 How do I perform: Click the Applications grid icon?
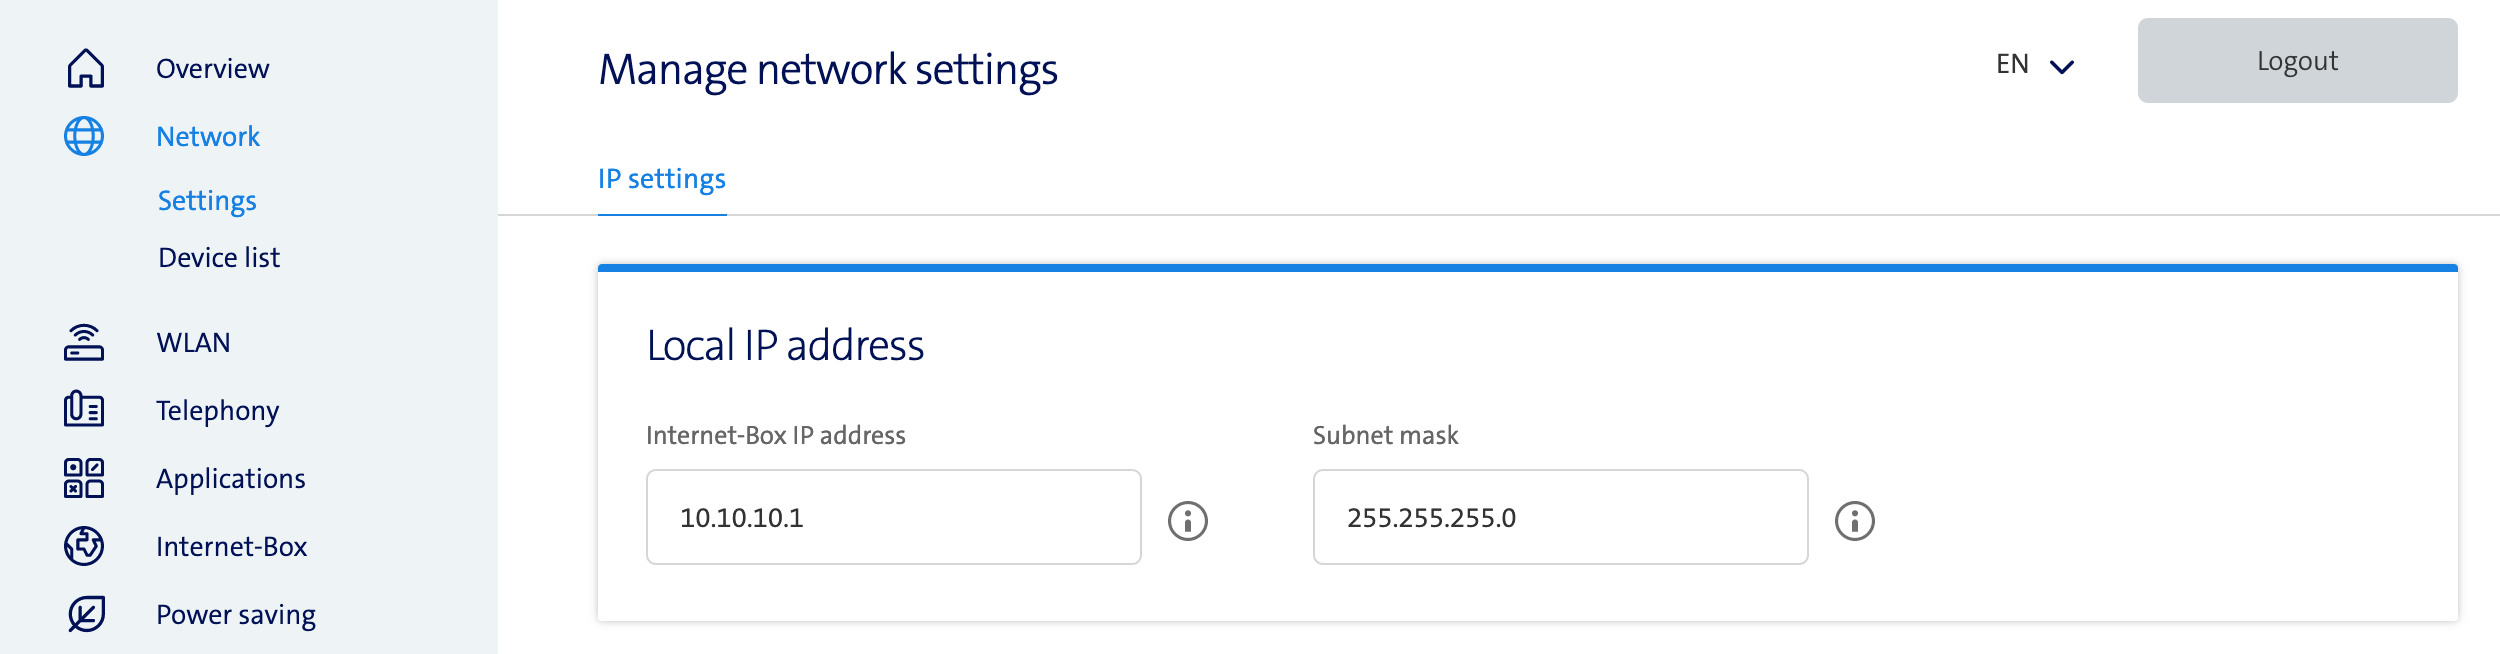pyautogui.click(x=84, y=478)
